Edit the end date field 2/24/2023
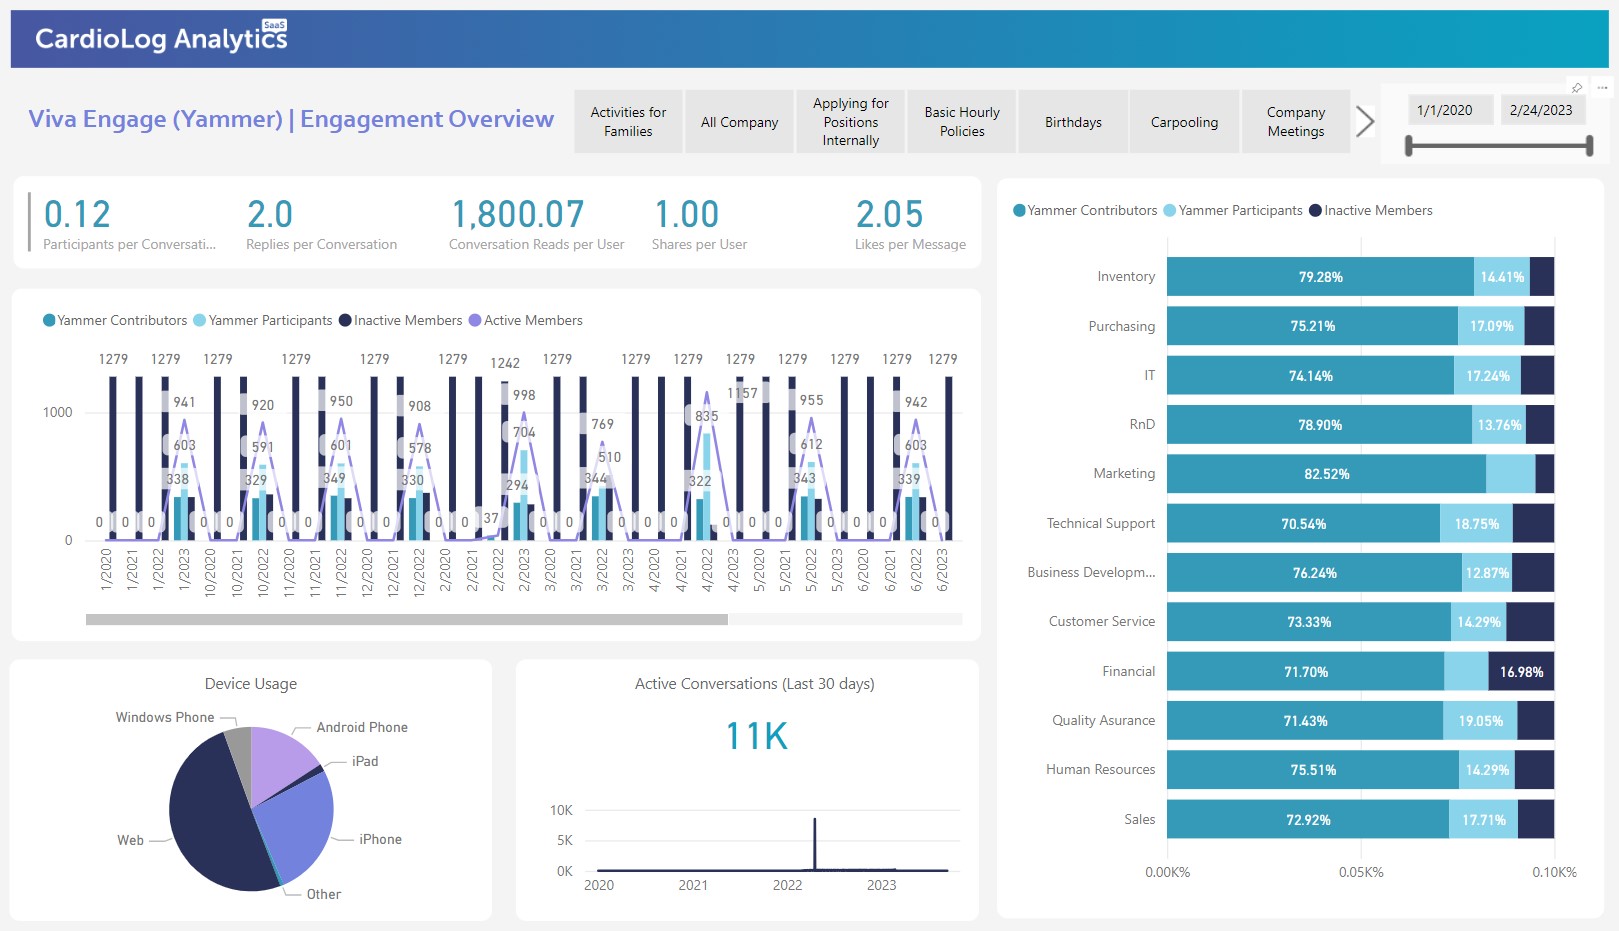Image resolution: width=1619 pixels, height=931 pixels. [1543, 110]
